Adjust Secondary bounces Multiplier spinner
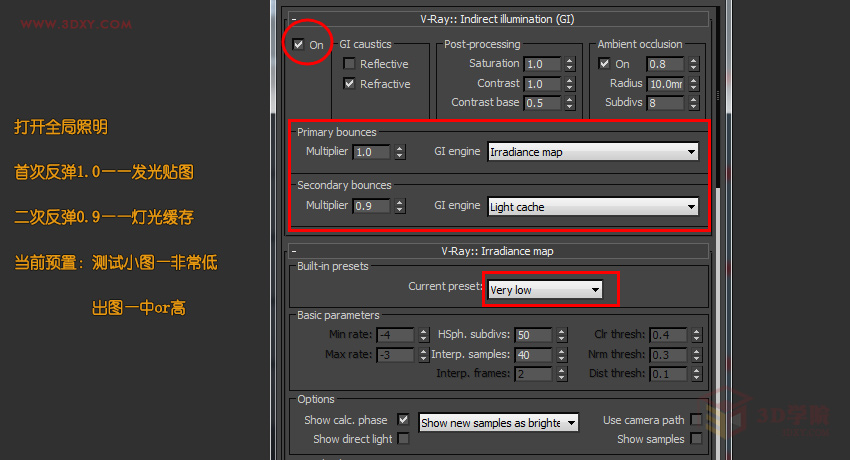 click(400, 206)
